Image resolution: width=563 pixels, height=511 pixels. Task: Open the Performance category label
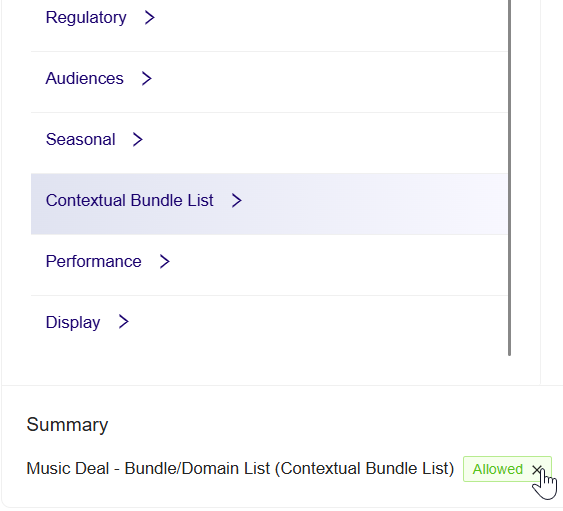[x=93, y=261]
